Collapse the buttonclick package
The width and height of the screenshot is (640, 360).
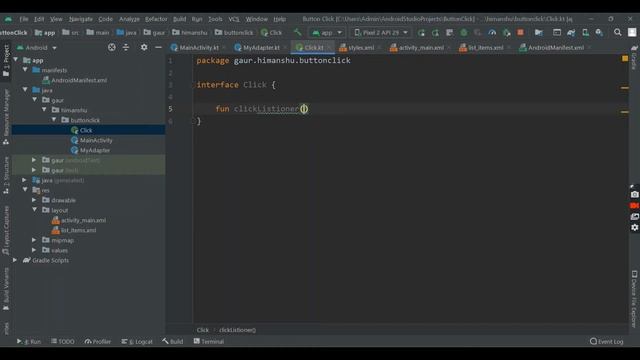click(x=54, y=120)
